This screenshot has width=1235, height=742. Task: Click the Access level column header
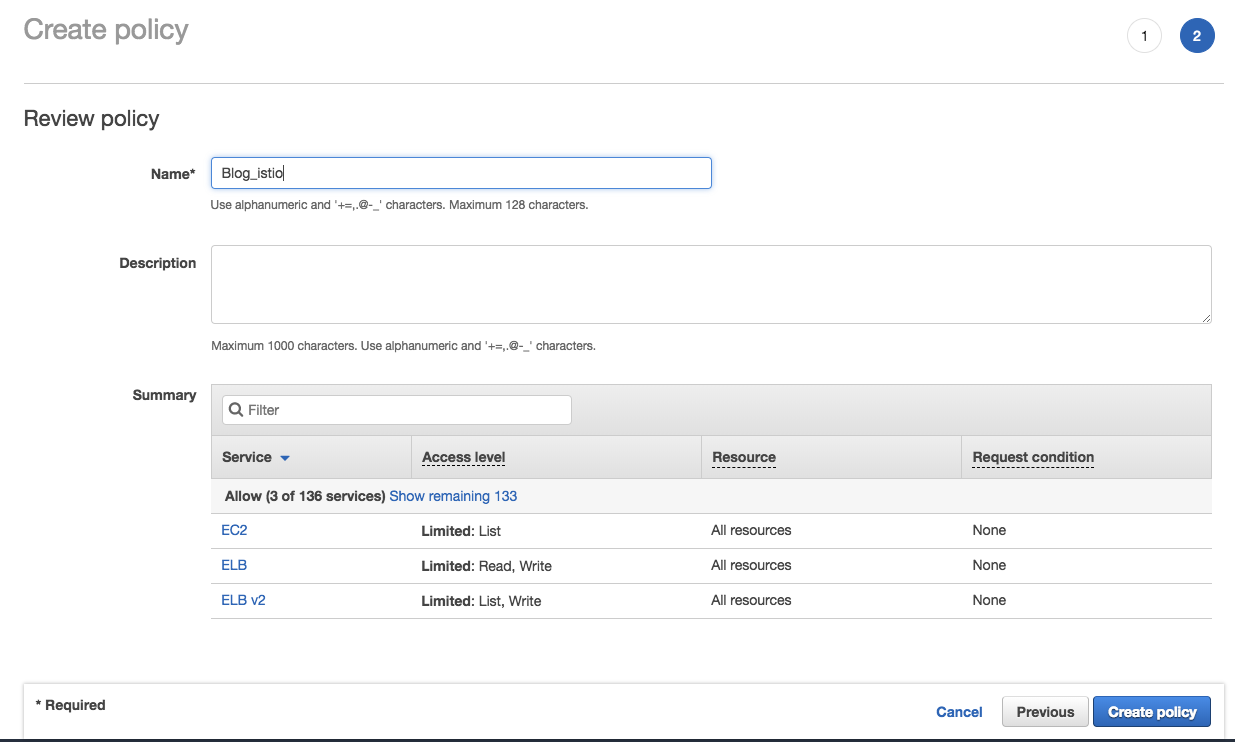463,457
